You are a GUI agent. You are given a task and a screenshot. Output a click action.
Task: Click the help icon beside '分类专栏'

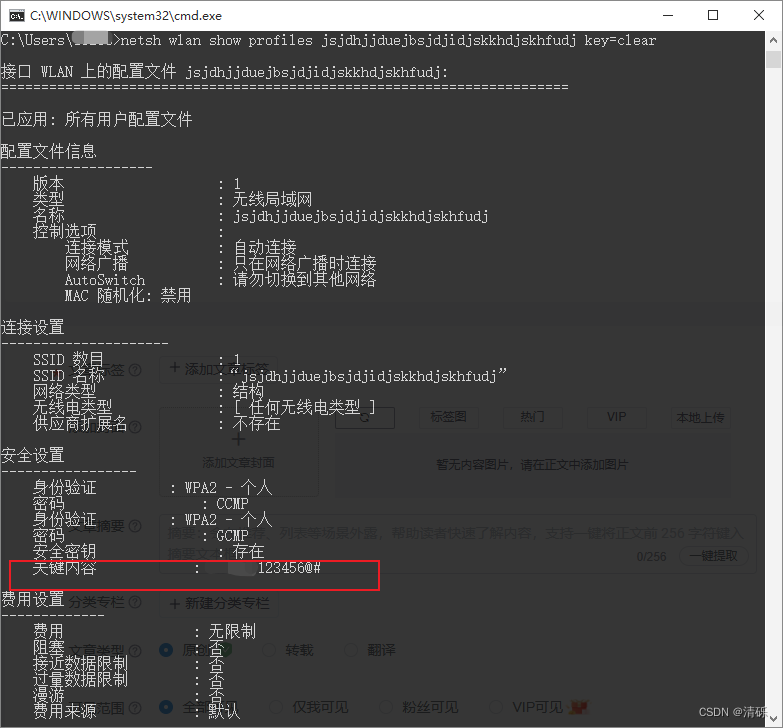point(135,602)
